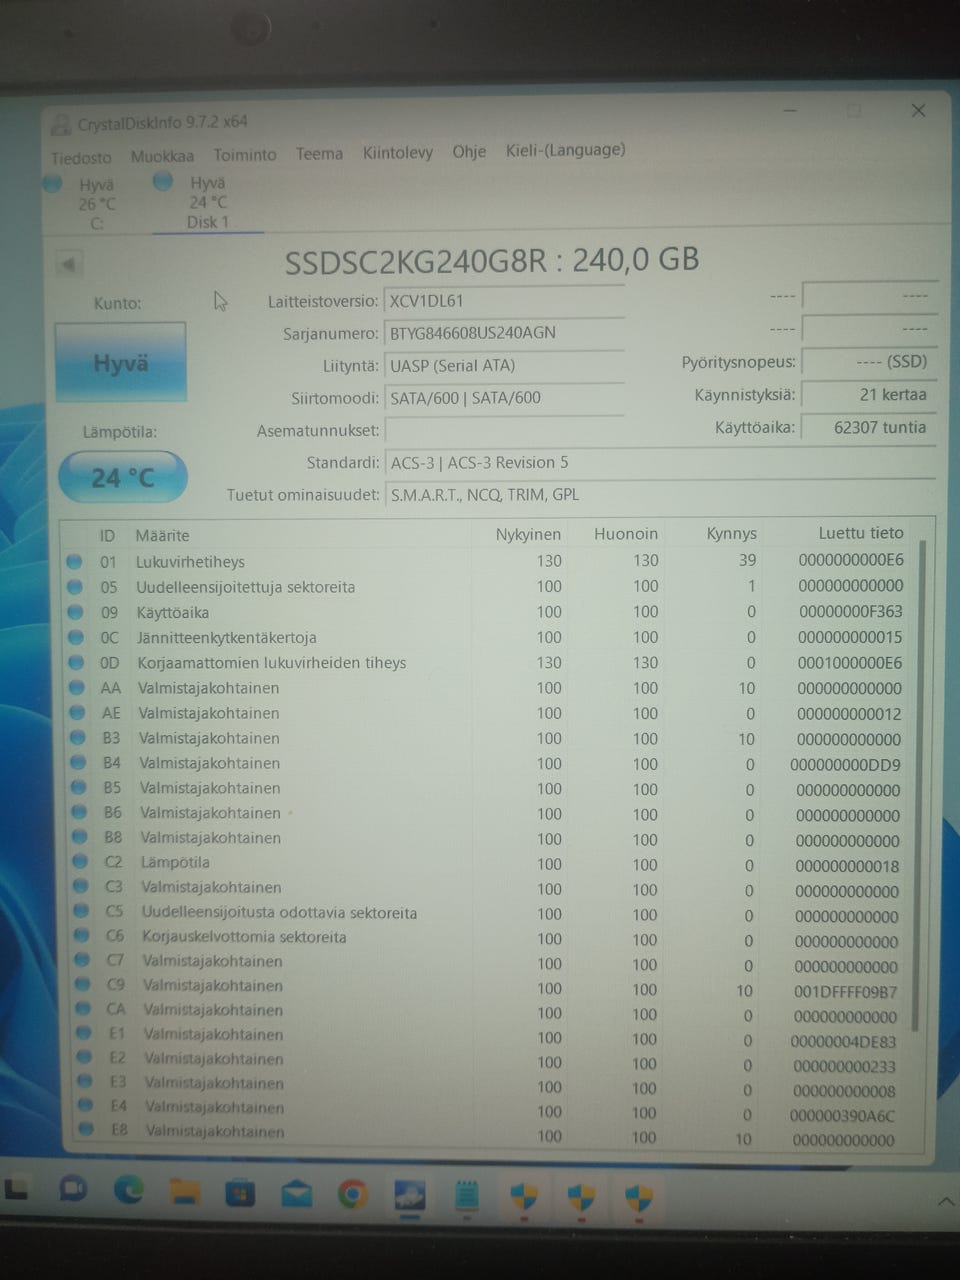
Task: Click the Tuetut ominaisuudet field S.M.A.R.T., NCQ
Action: pyautogui.click(x=660, y=494)
